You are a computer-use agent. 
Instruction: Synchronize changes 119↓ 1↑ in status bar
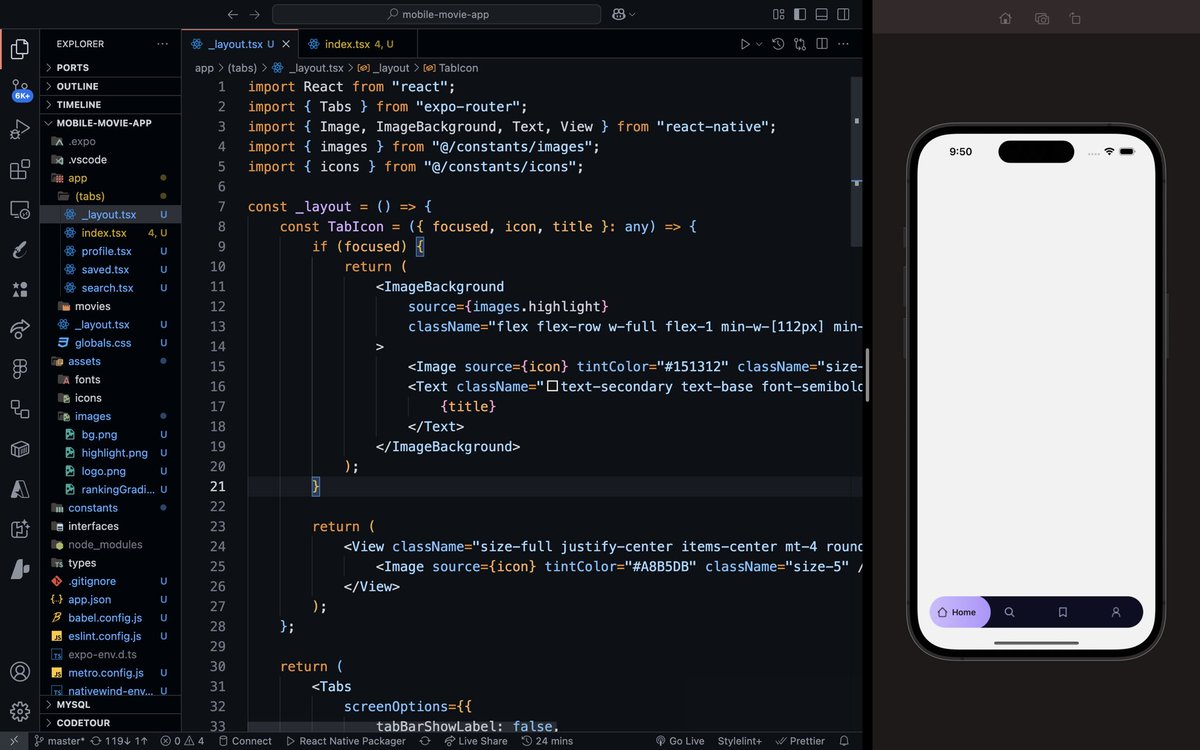pyautogui.click(x=119, y=741)
